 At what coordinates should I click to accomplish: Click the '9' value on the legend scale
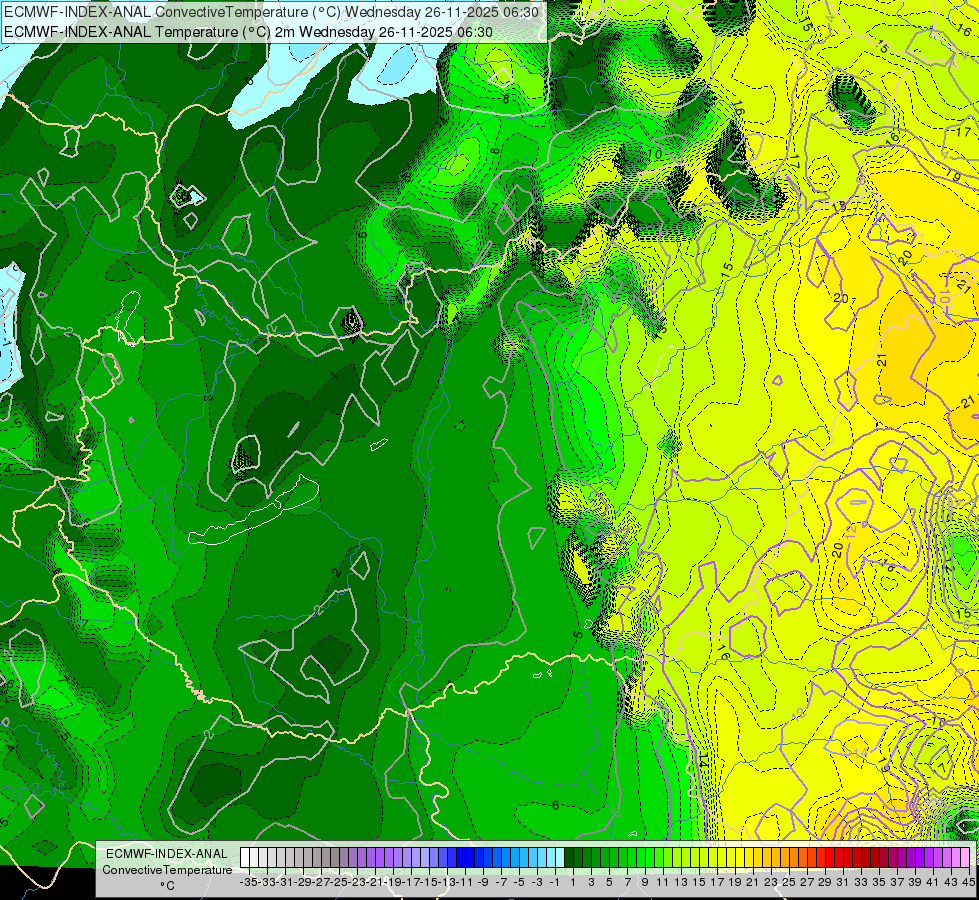(645, 882)
